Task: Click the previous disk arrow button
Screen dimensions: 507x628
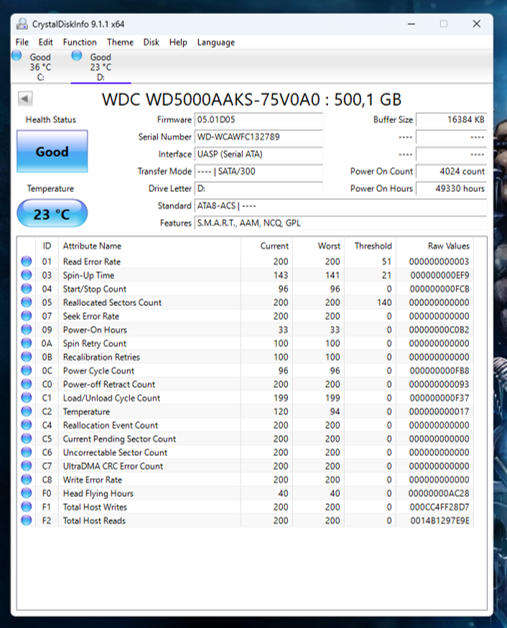Action: coord(25,99)
